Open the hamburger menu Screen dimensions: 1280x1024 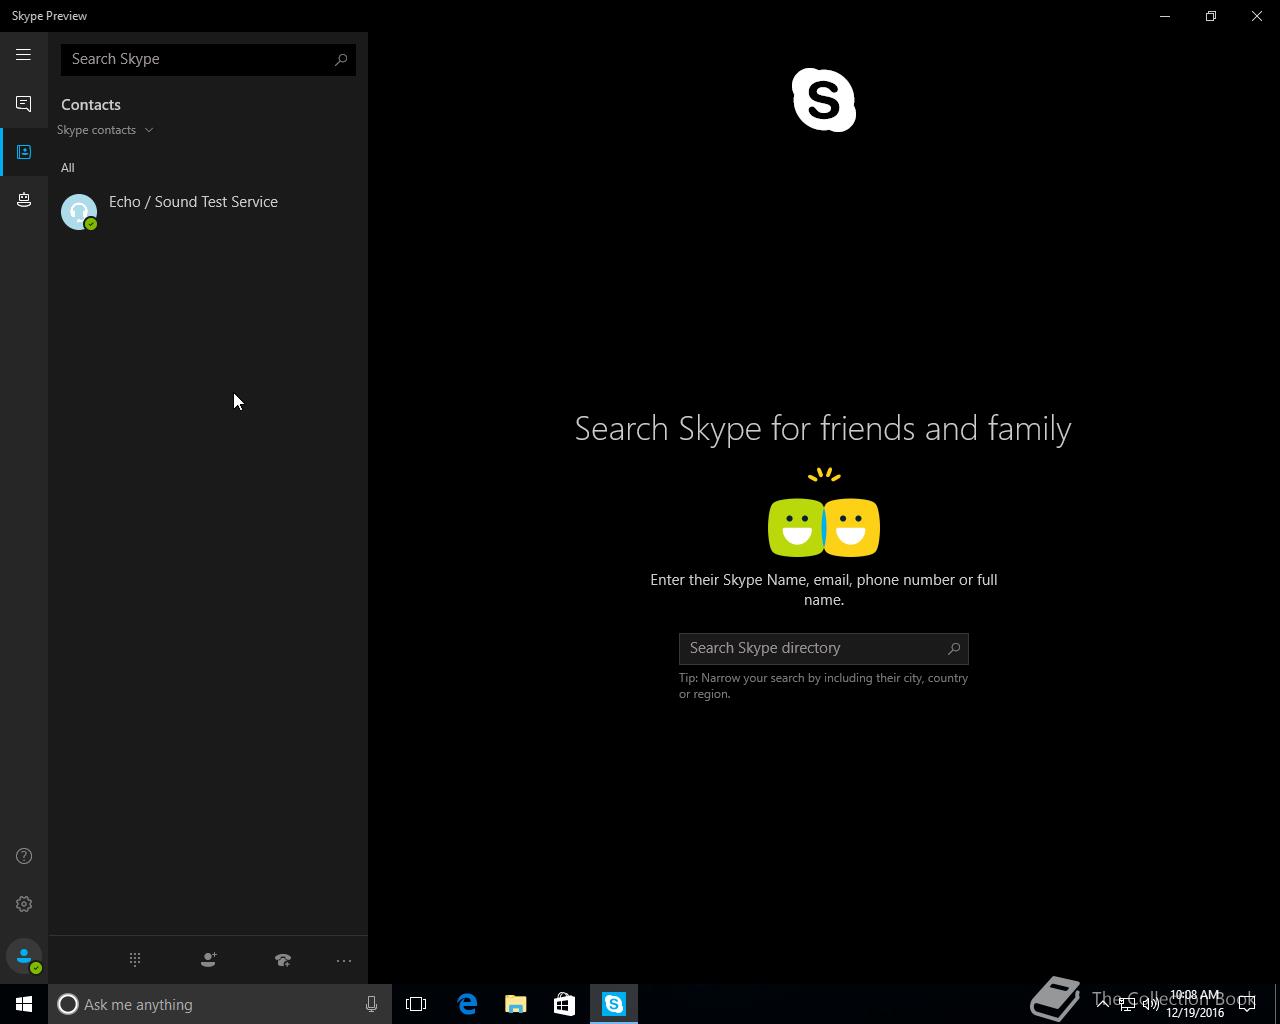[x=23, y=55]
